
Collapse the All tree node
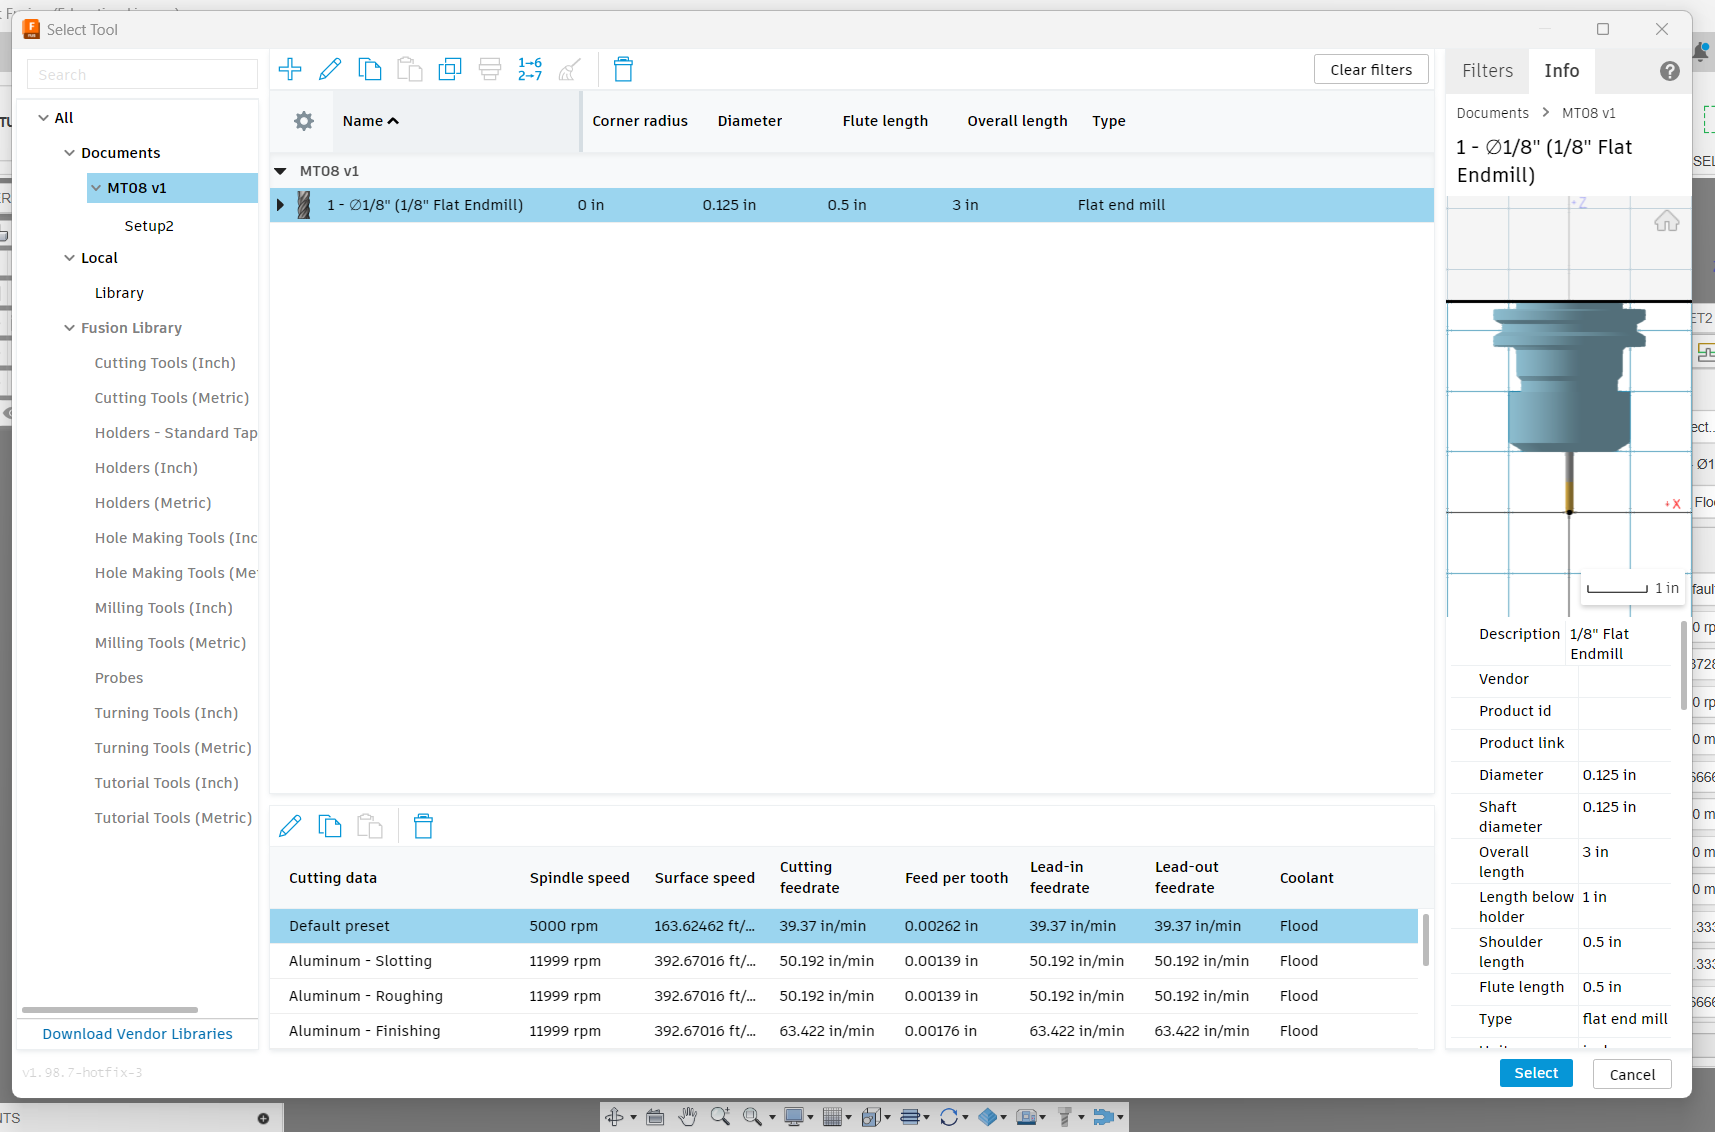44,118
